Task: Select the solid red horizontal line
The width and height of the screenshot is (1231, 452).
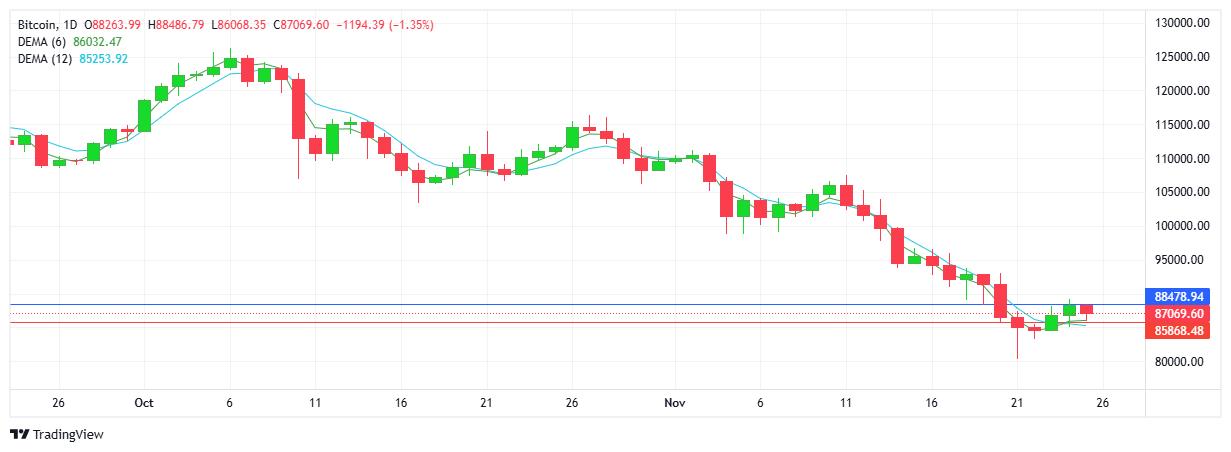Action: click(500, 322)
